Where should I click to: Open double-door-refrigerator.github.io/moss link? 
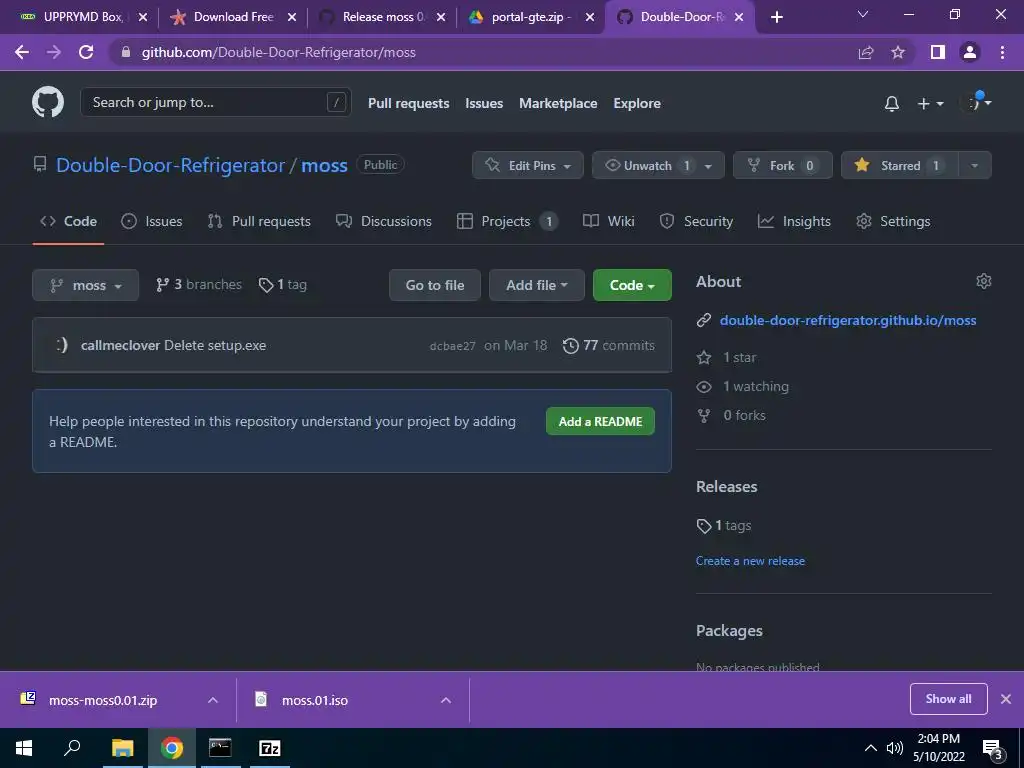848,320
